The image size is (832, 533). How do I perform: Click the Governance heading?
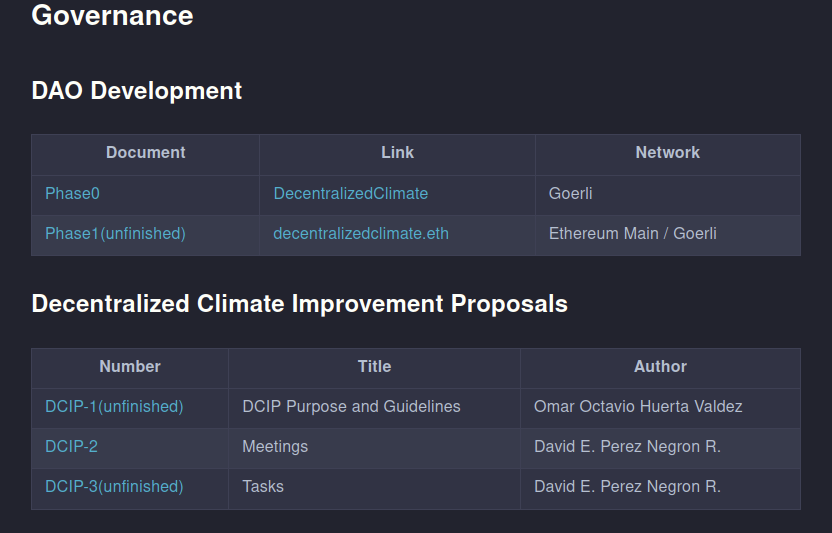(x=112, y=15)
